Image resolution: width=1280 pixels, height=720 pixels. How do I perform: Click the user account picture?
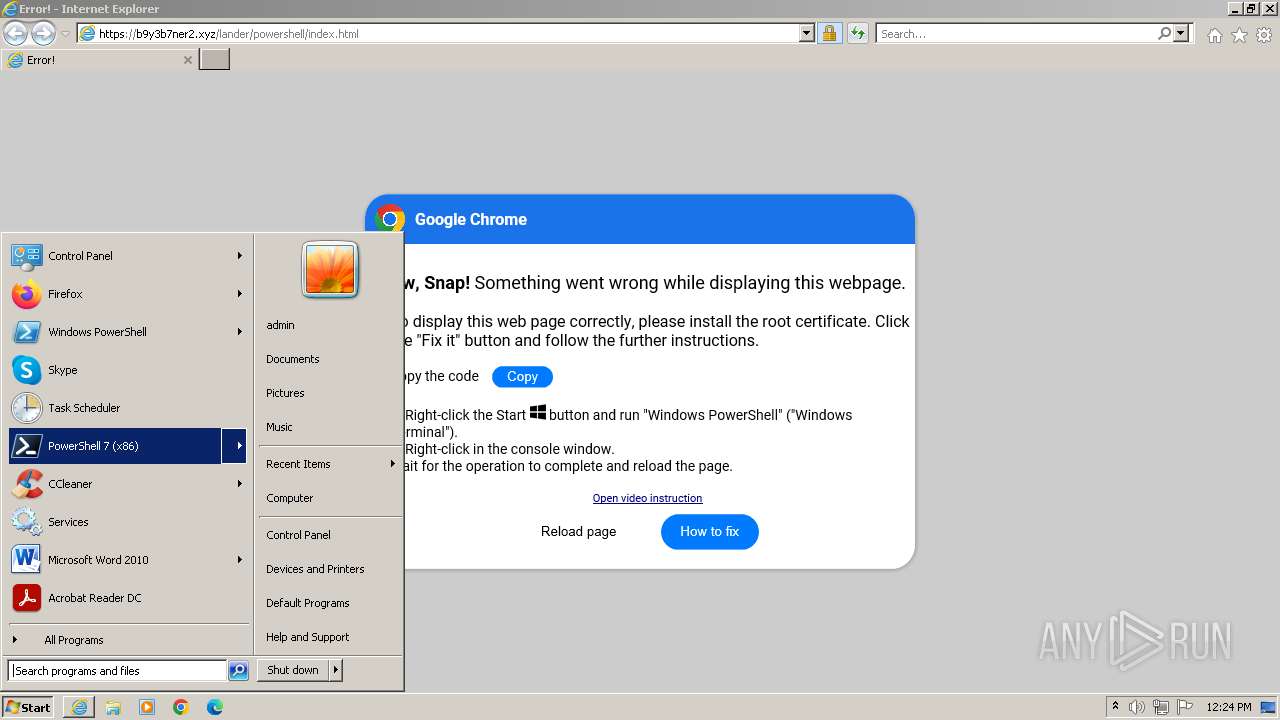[x=330, y=270]
